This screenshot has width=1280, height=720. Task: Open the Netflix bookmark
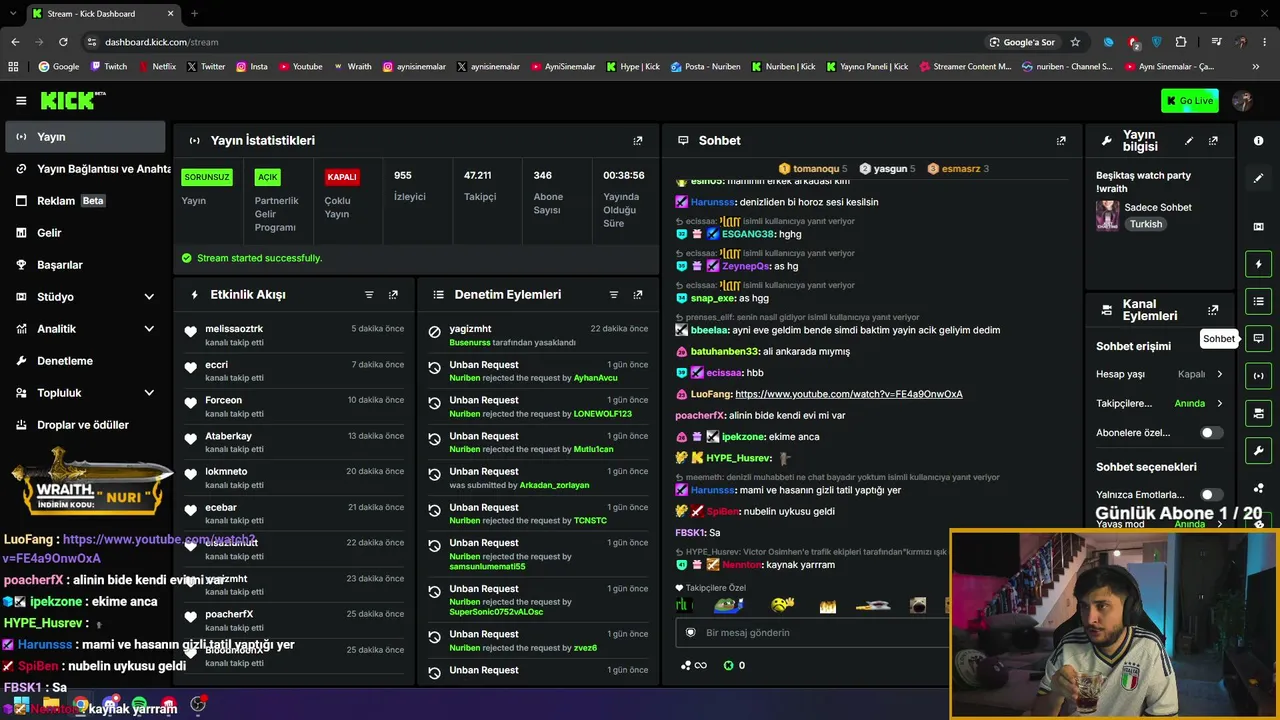pos(156,67)
